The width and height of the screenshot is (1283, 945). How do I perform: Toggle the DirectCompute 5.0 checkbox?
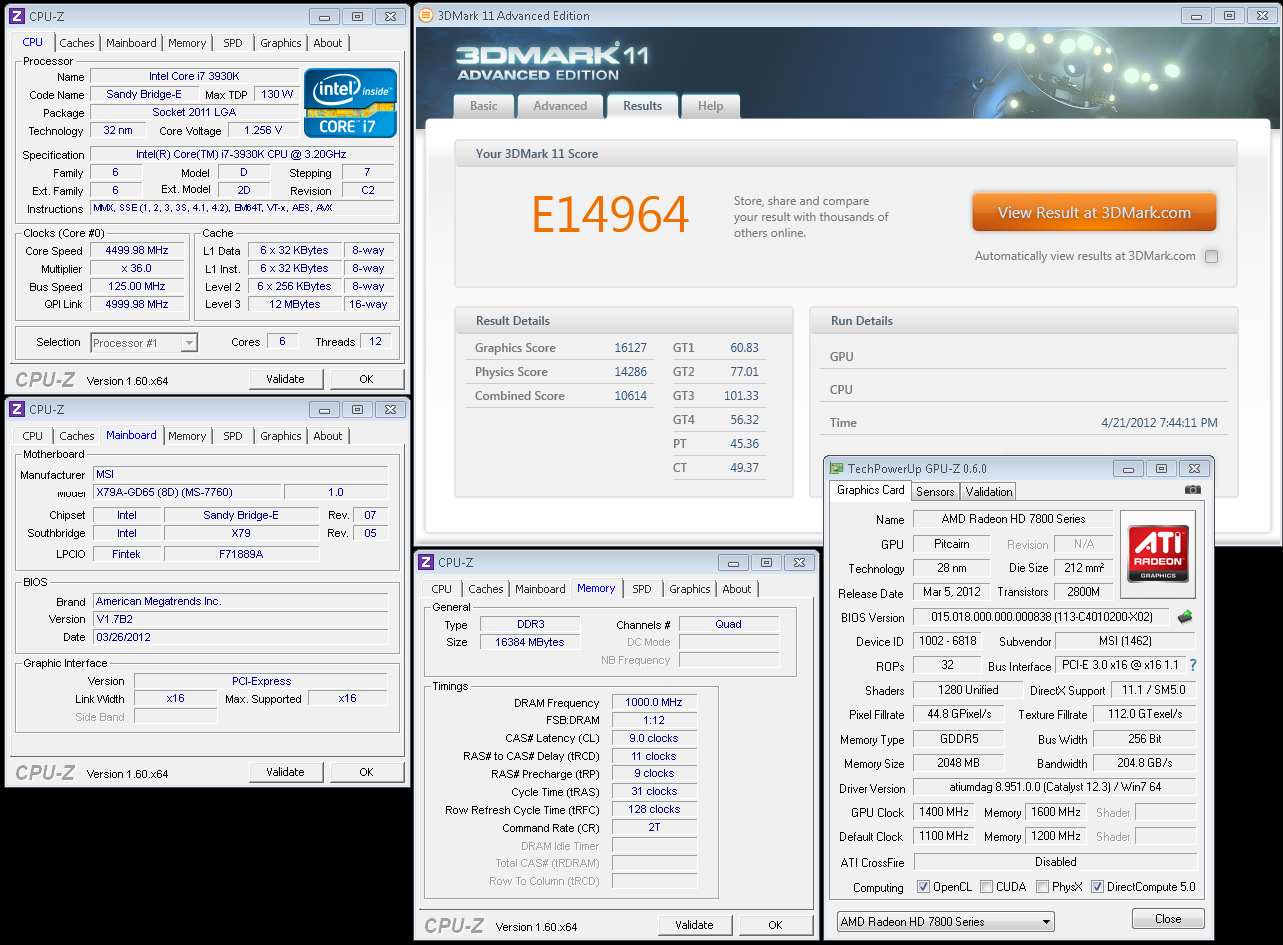pos(1097,887)
